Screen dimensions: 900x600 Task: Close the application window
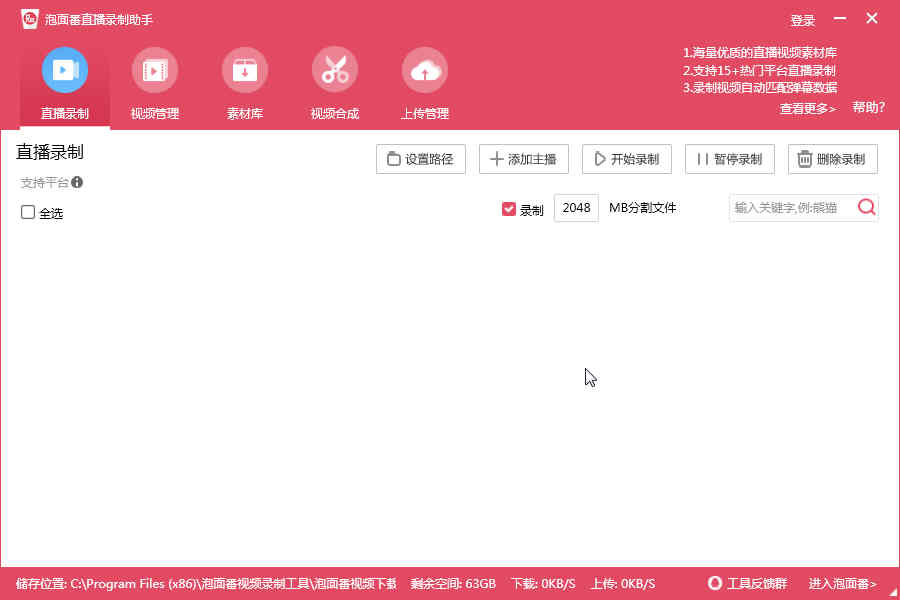tap(872, 18)
